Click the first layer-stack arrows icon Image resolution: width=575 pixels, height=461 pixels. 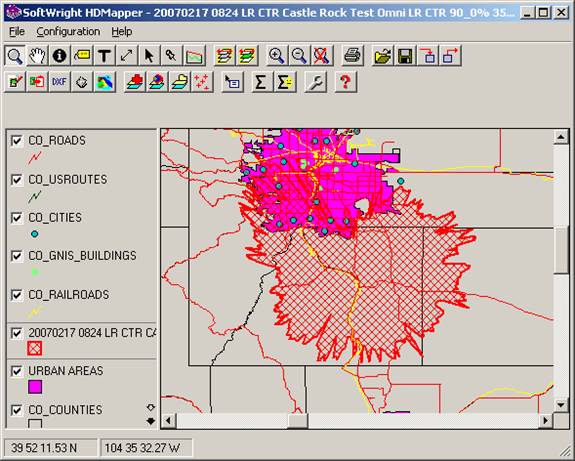[224, 56]
